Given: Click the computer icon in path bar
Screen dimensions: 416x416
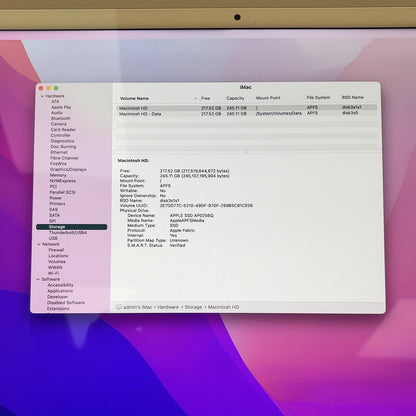Looking at the screenshot, I should [x=118, y=307].
